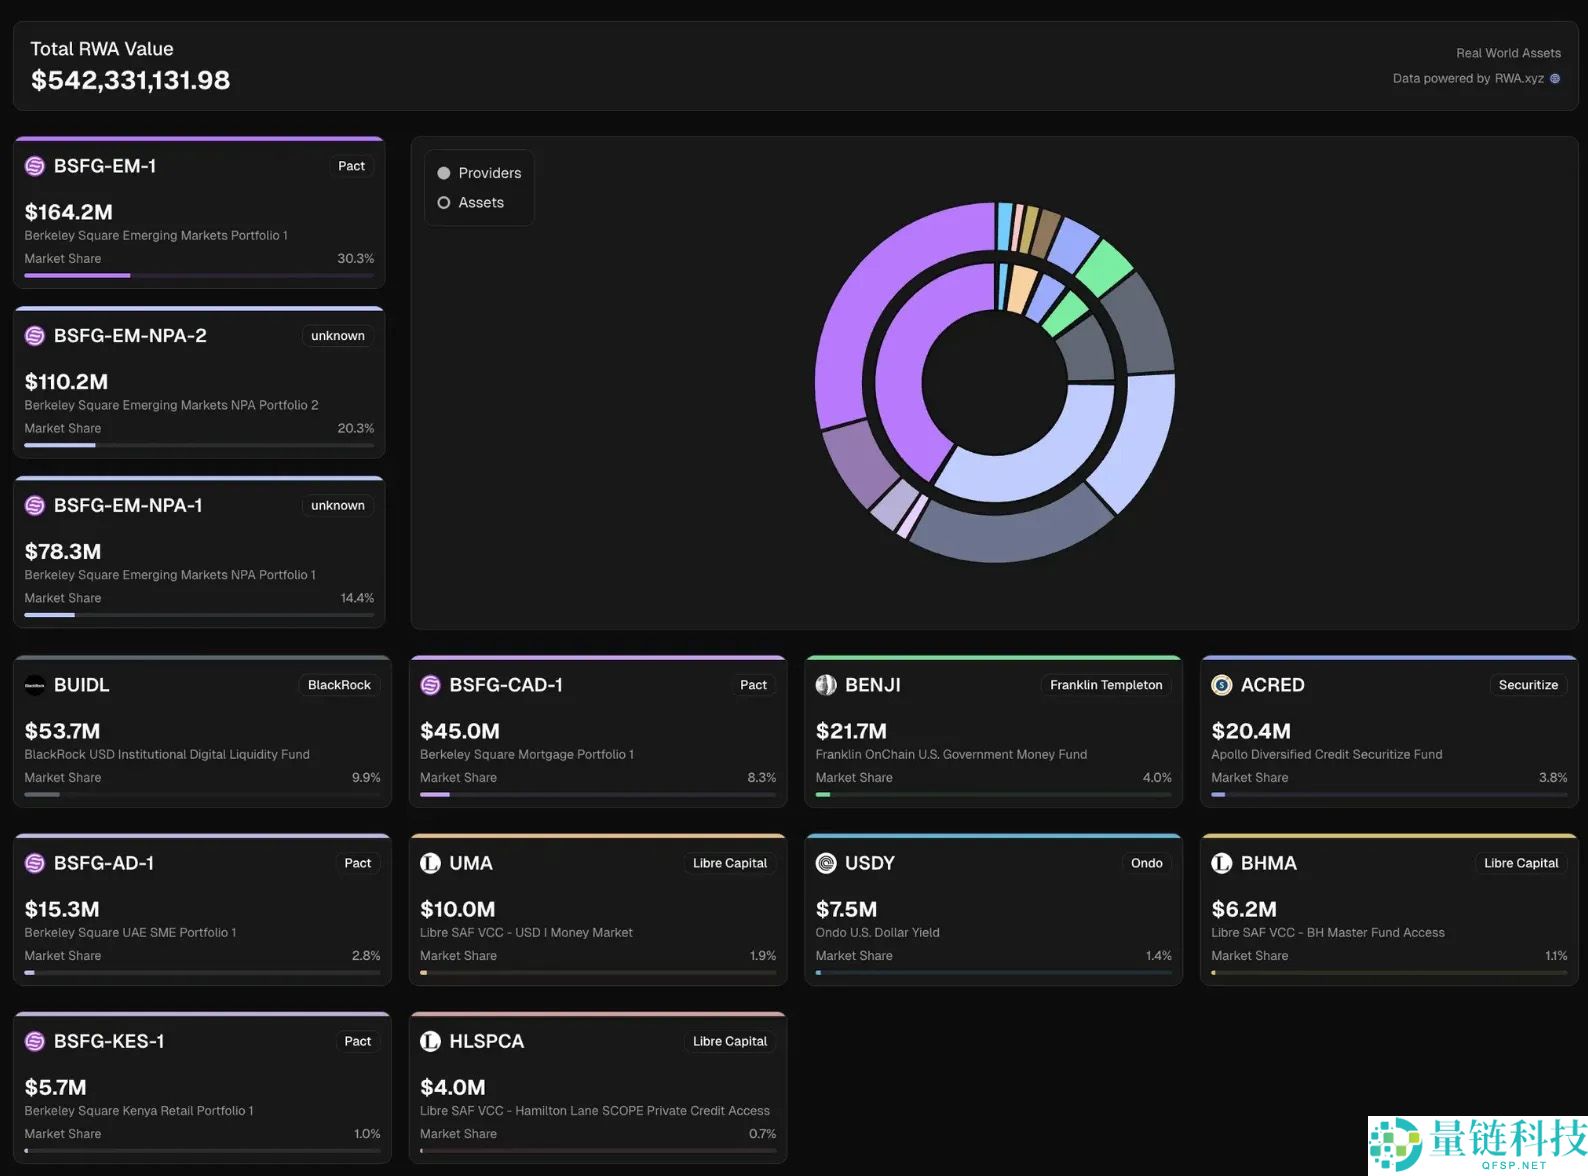Image resolution: width=1588 pixels, height=1176 pixels.
Task: Click the BSFG-EM-1 Pact logo icon
Action: tap(35, 167)
